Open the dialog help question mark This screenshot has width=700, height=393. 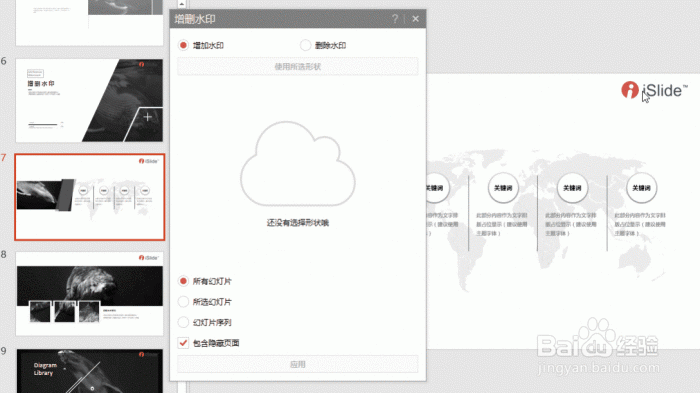tap(395, 19)
